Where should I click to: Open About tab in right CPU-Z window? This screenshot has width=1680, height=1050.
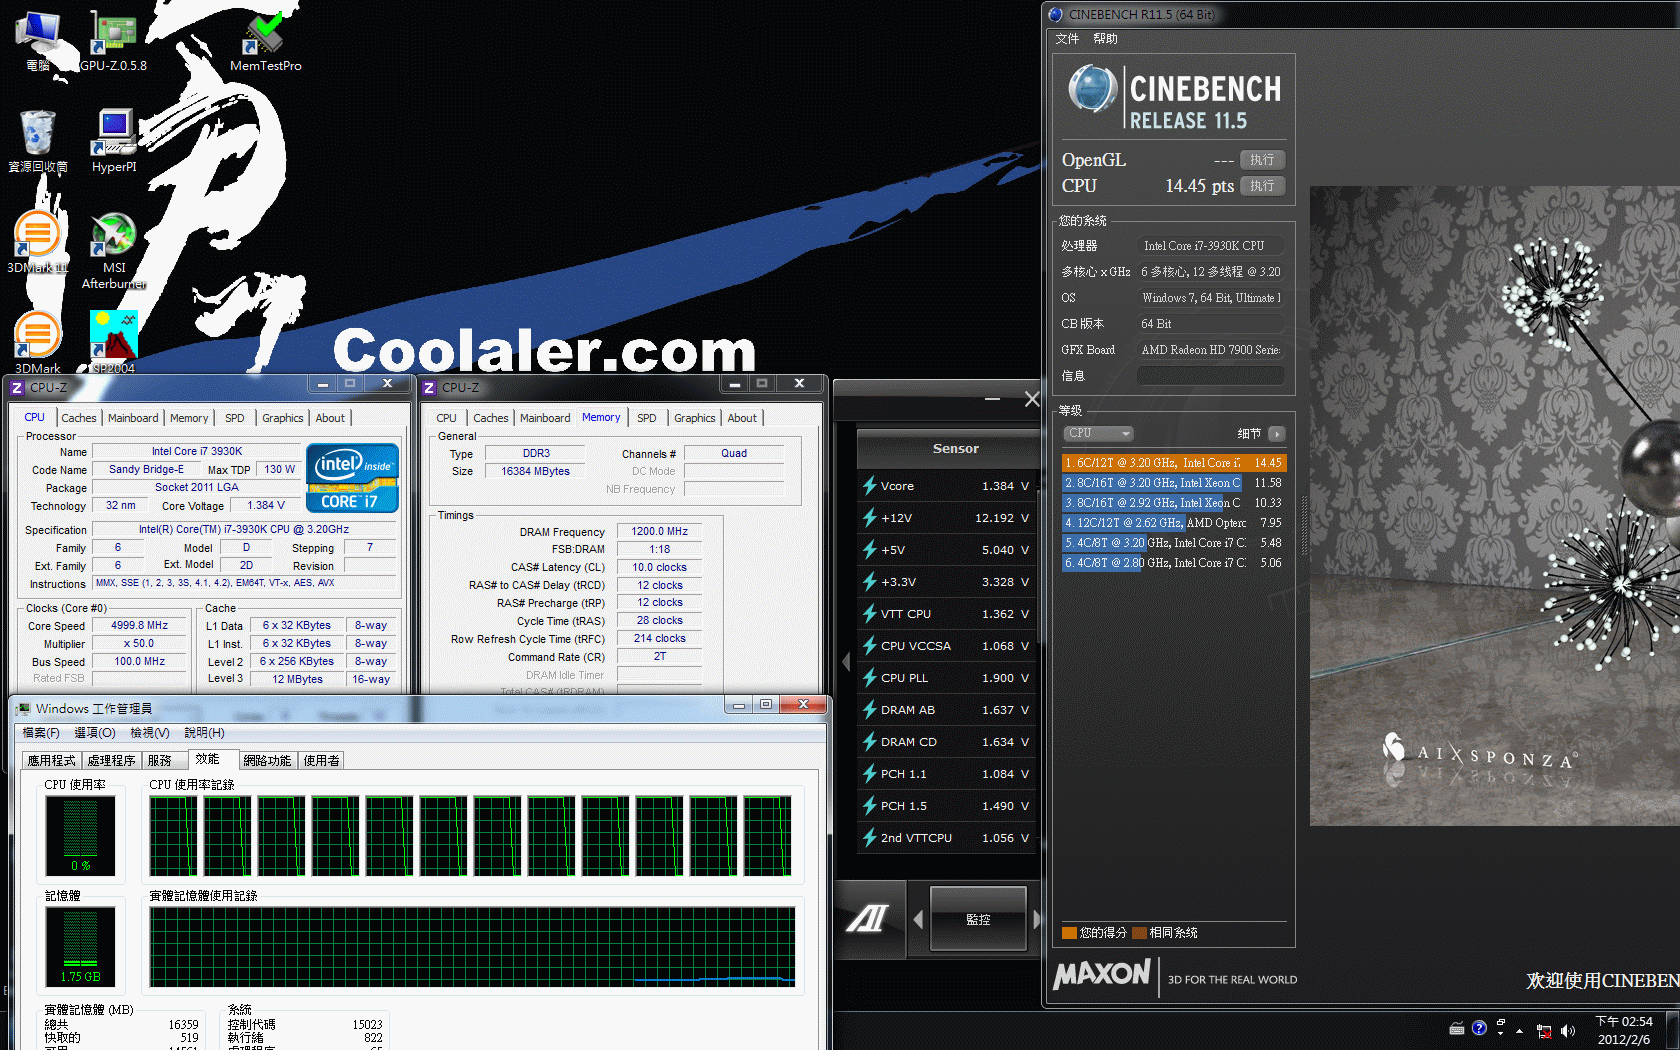coord(742,418)
